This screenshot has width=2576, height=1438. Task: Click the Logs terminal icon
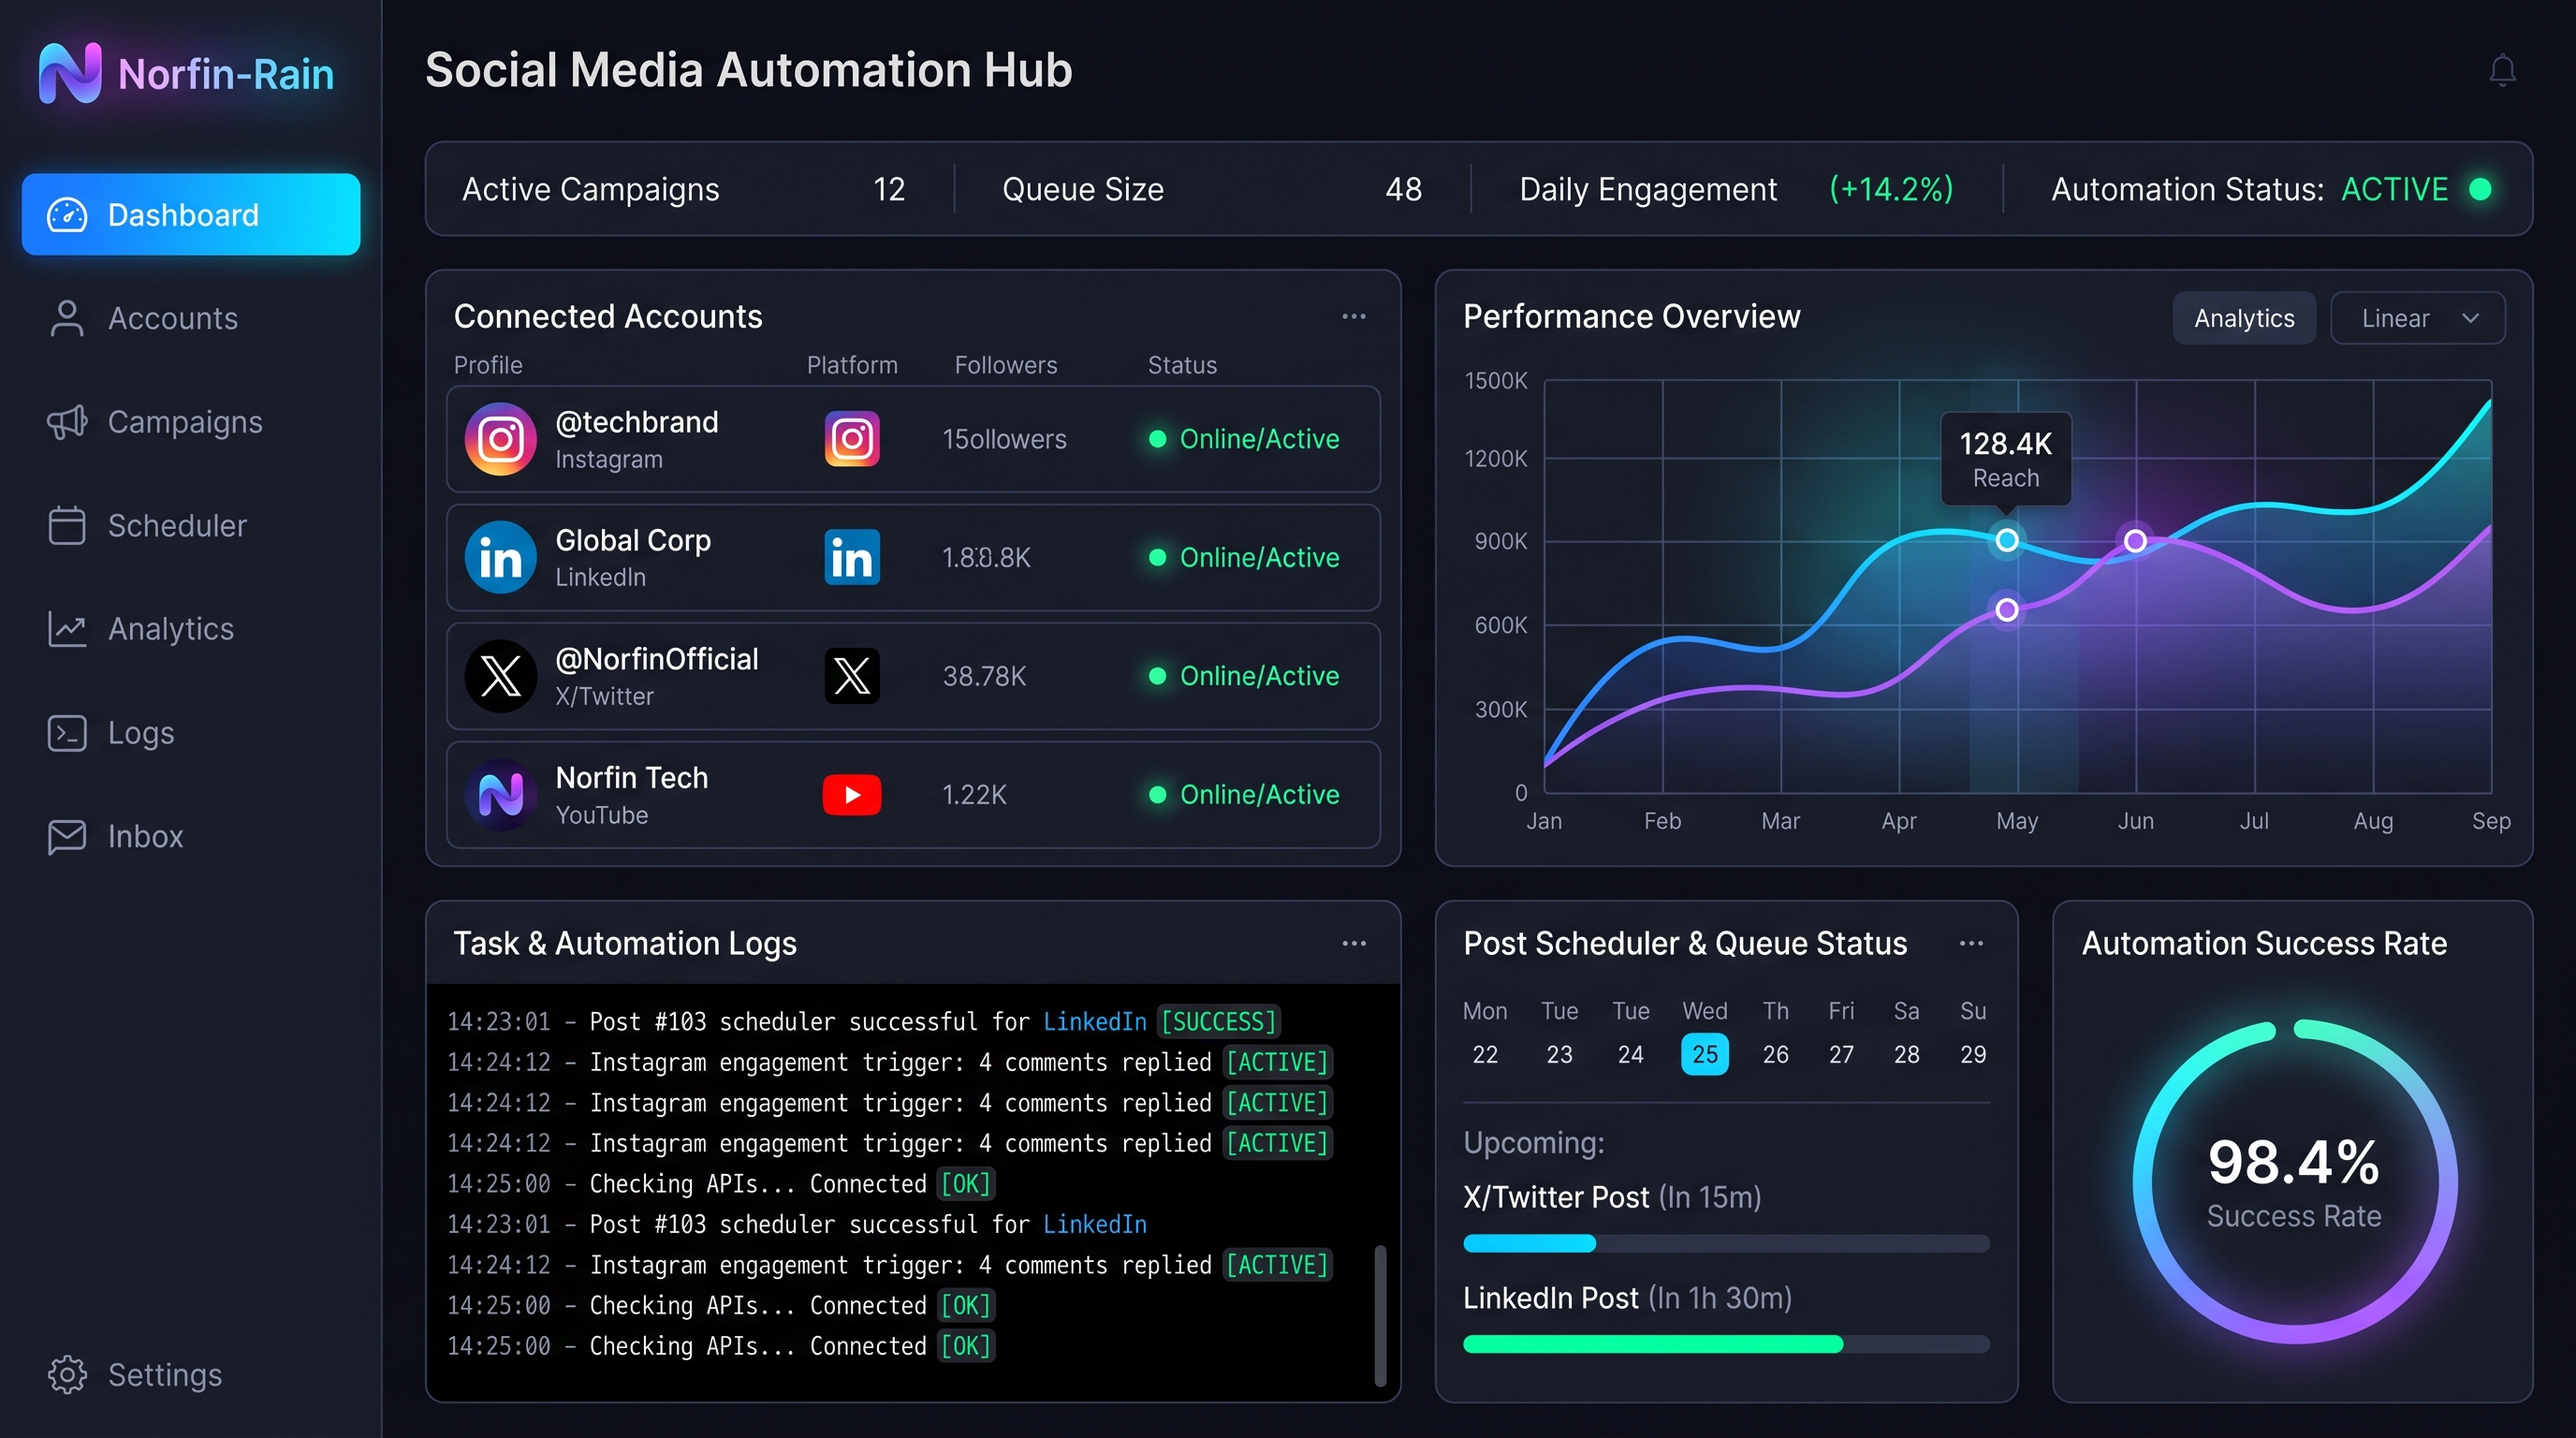(67, 733)
